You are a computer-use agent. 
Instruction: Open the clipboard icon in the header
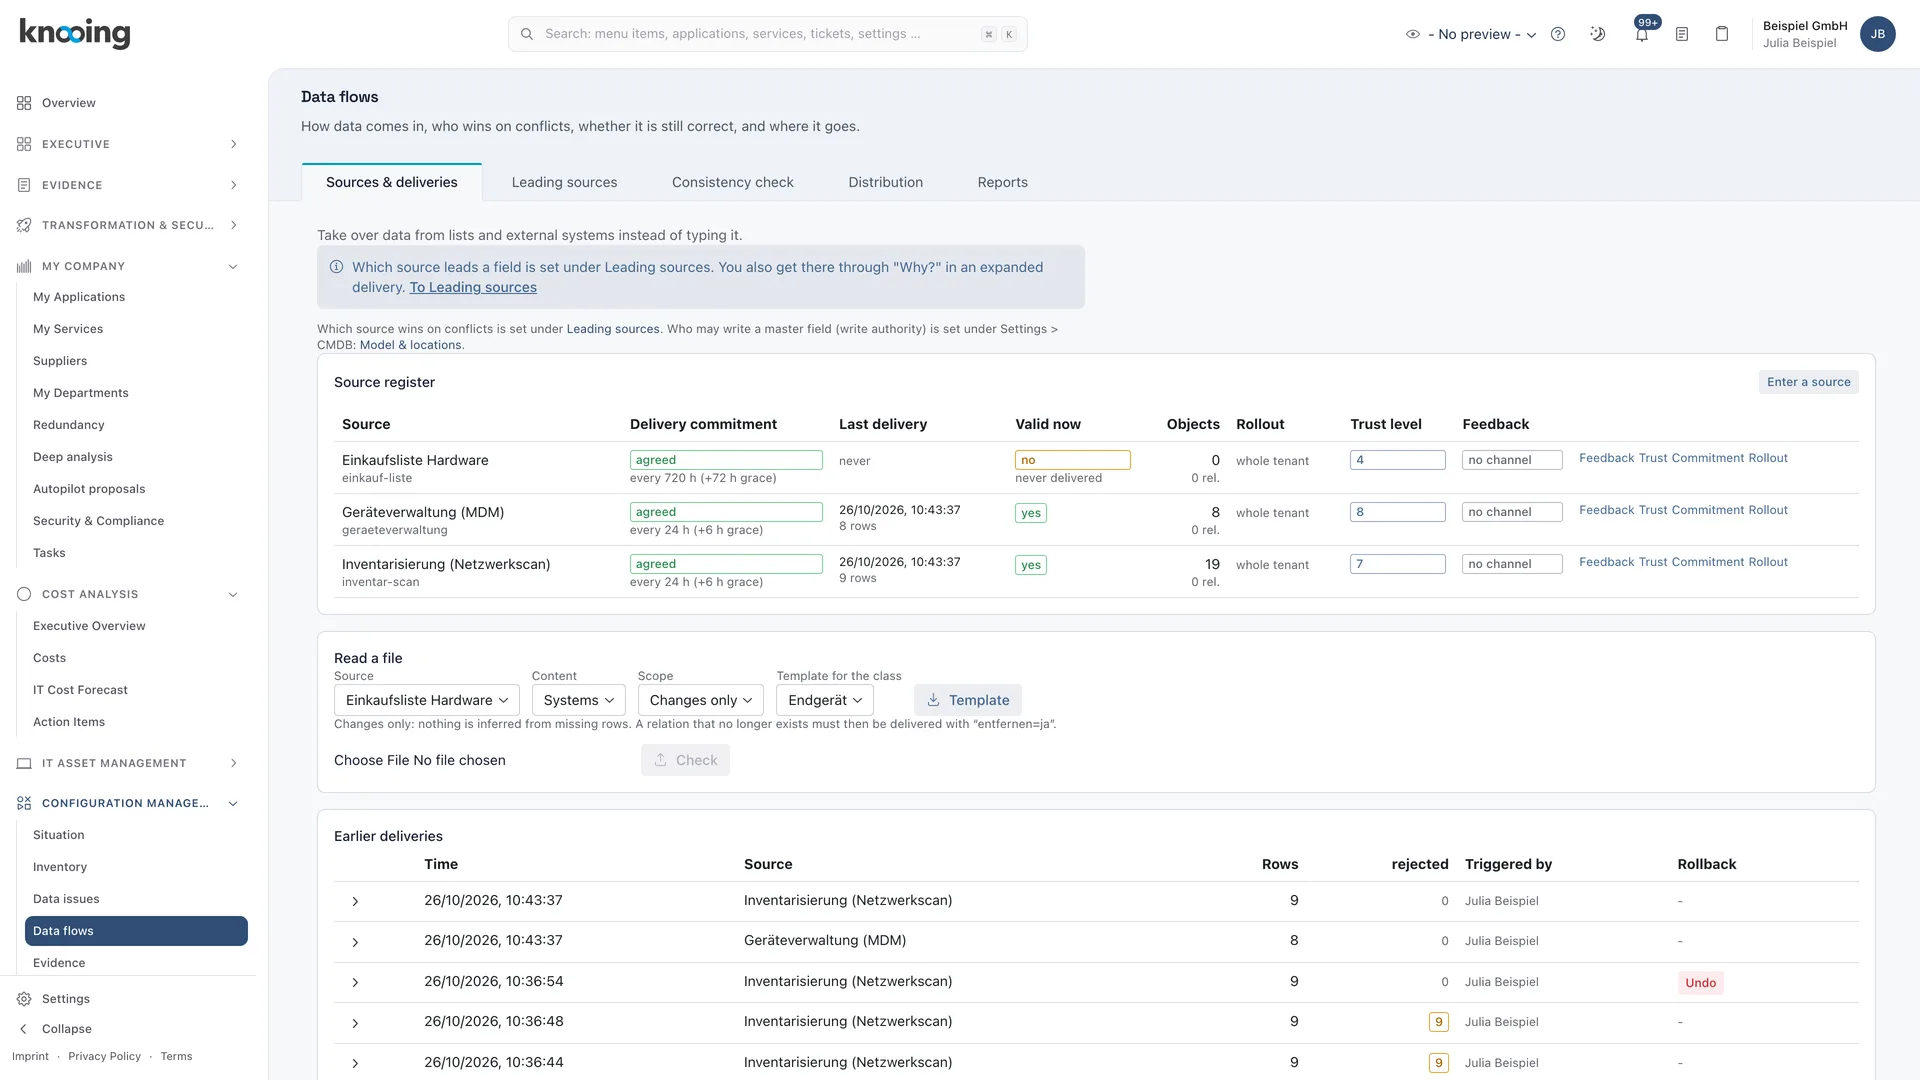(1722, 34)
